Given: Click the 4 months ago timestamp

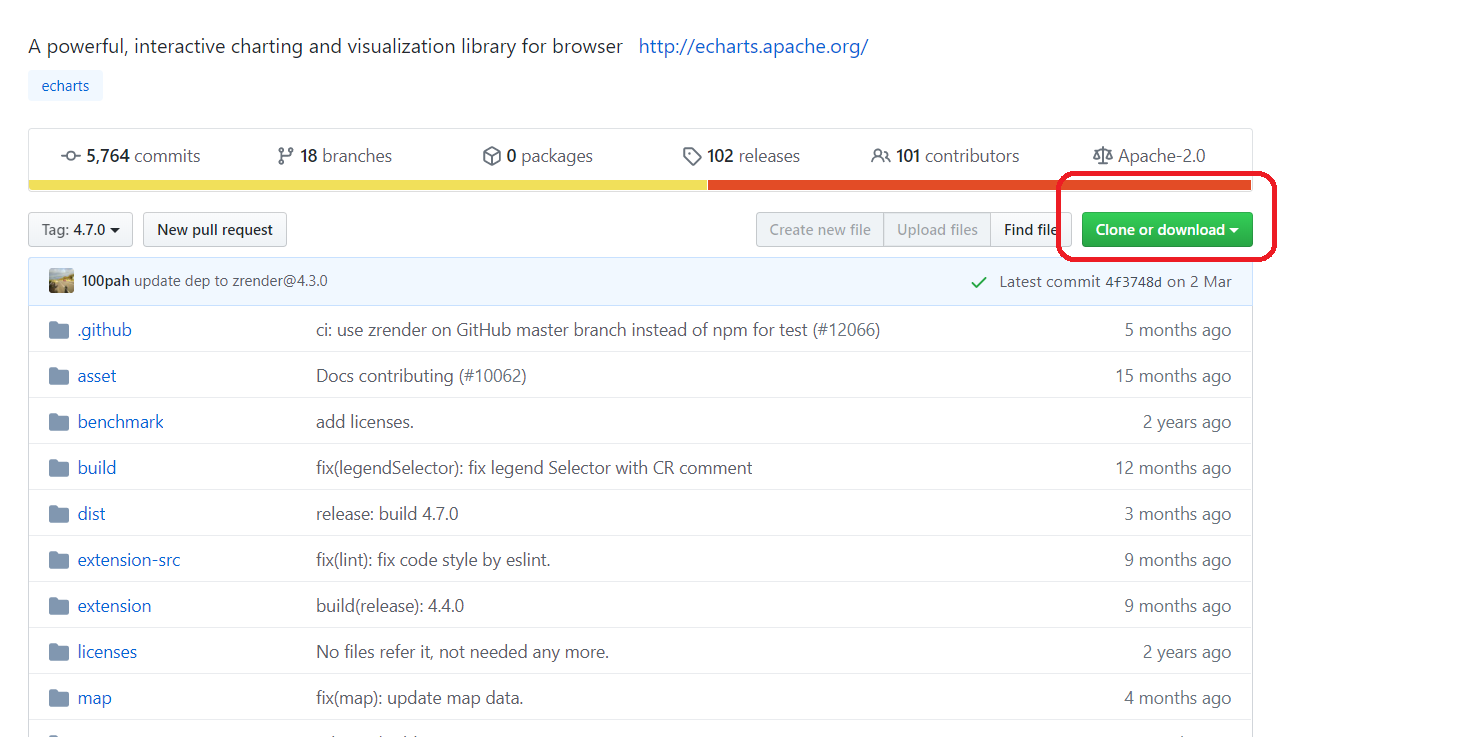Looking at the screenshot, I should click(1177, 698).
